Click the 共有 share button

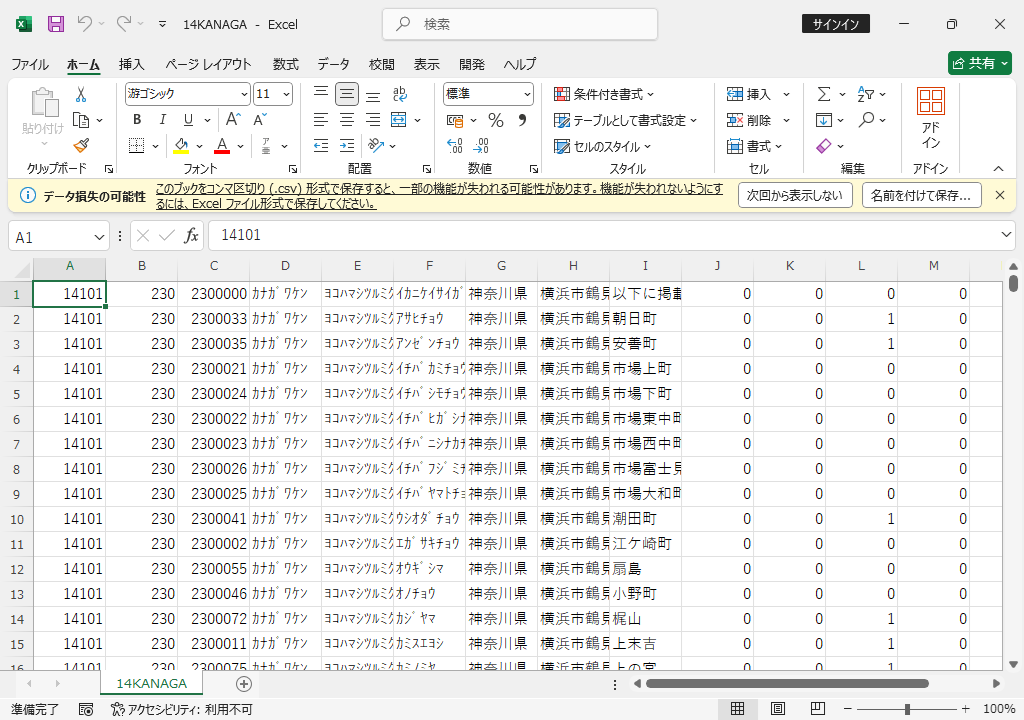click(x=980, y=63)
